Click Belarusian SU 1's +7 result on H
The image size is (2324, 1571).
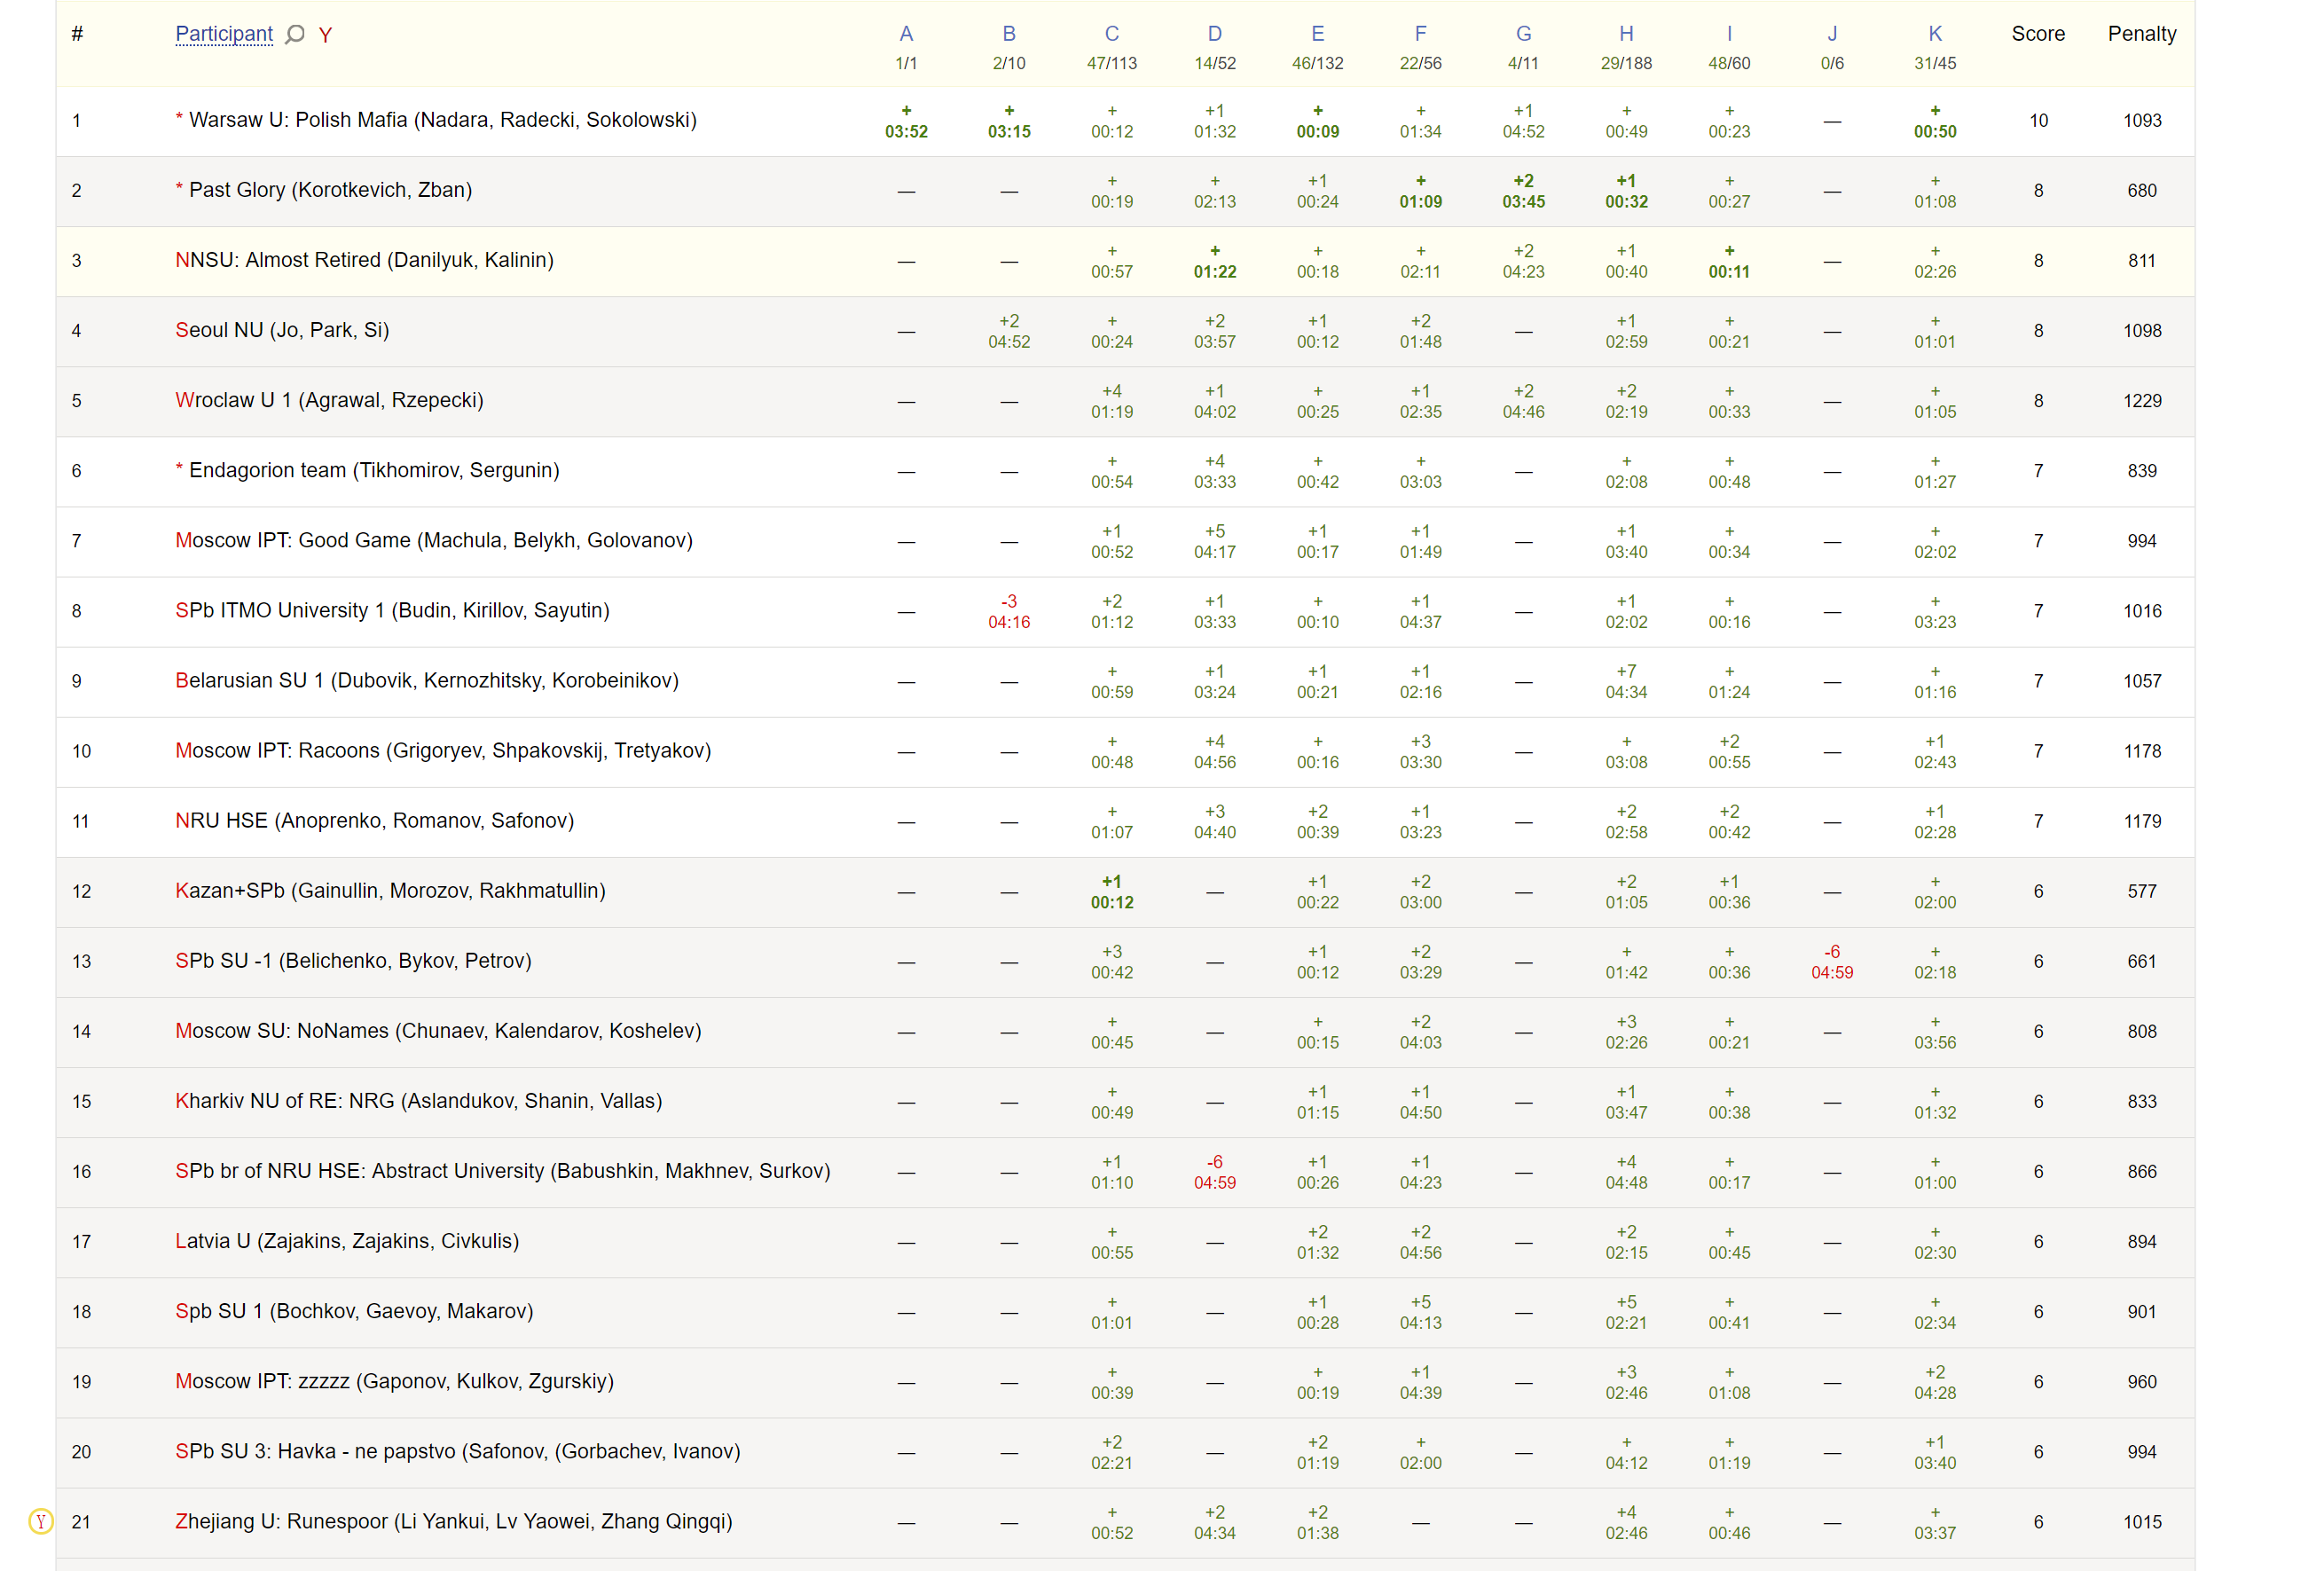(1626, 681)
